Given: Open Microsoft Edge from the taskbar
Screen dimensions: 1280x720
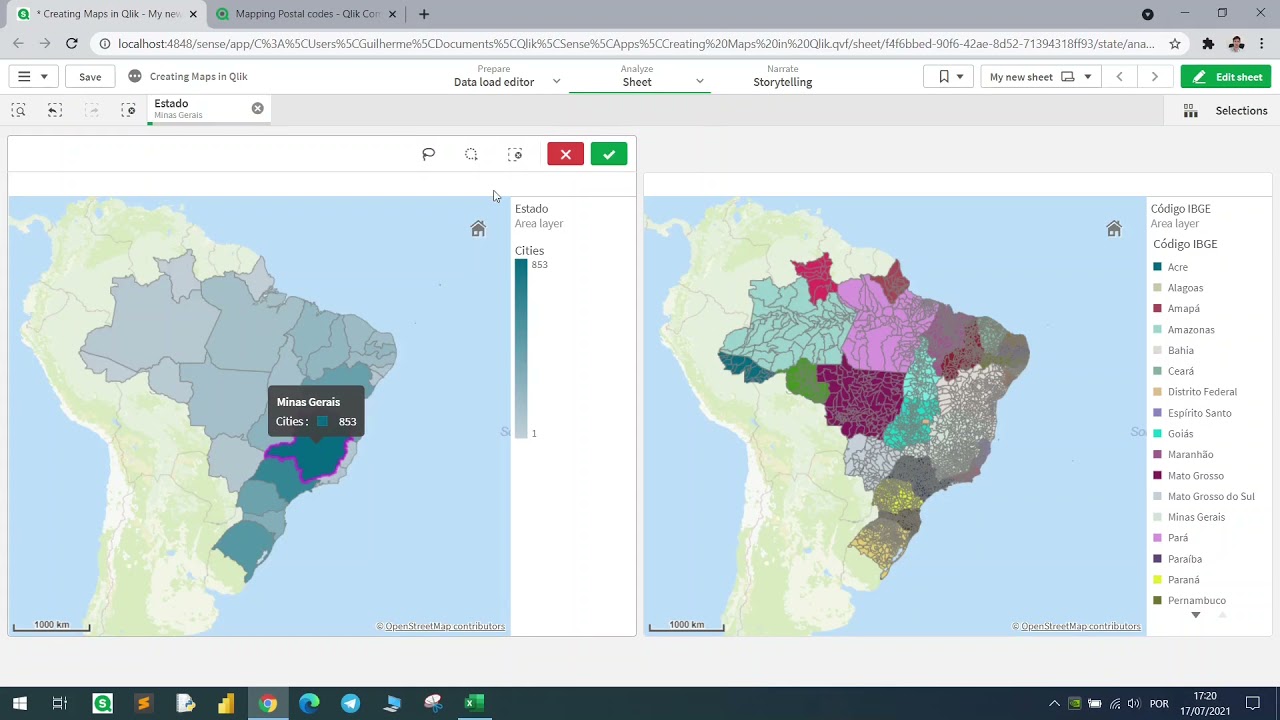Looking at the screenshot, I should click(x=309, y=703).
